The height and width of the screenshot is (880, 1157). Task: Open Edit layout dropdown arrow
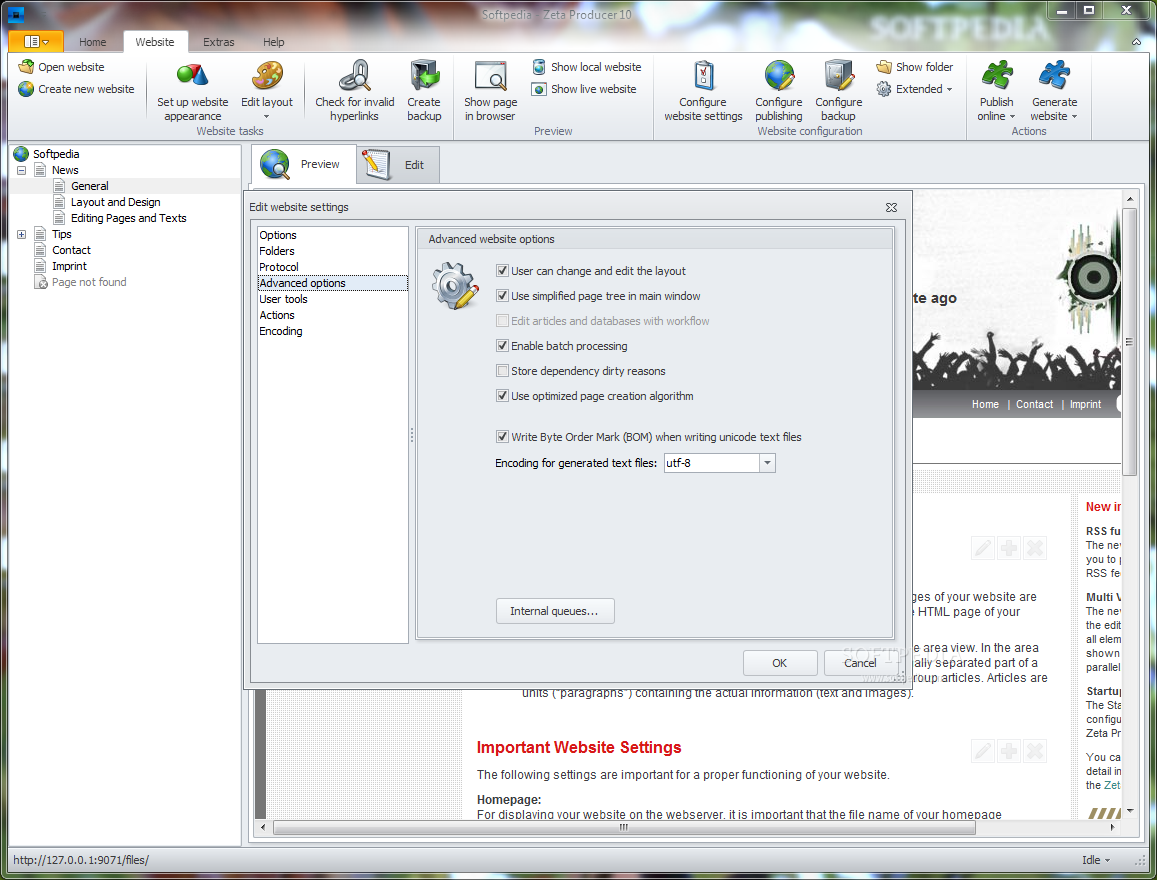(x=267, y=117)
